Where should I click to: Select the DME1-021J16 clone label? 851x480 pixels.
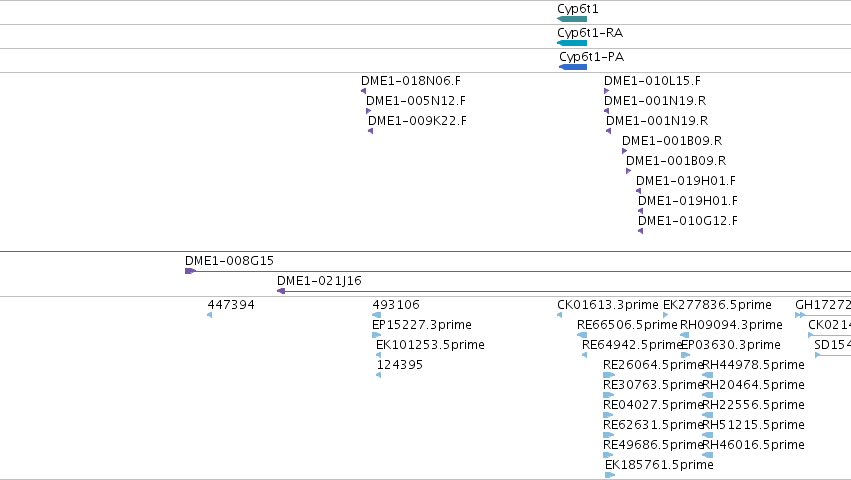[x=319, y=281]
